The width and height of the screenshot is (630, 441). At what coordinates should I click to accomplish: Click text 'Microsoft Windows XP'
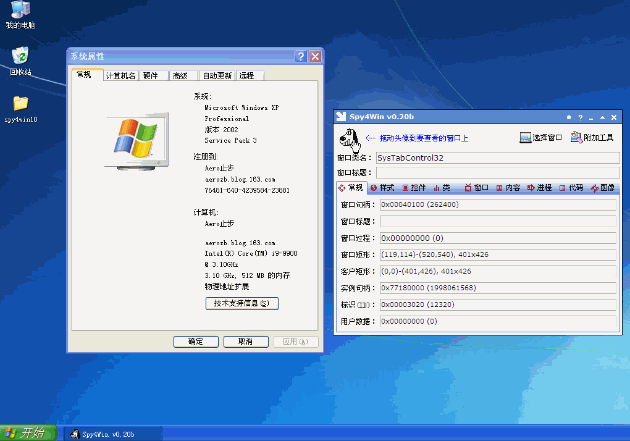pyautogui.click(x=241, y=108)
